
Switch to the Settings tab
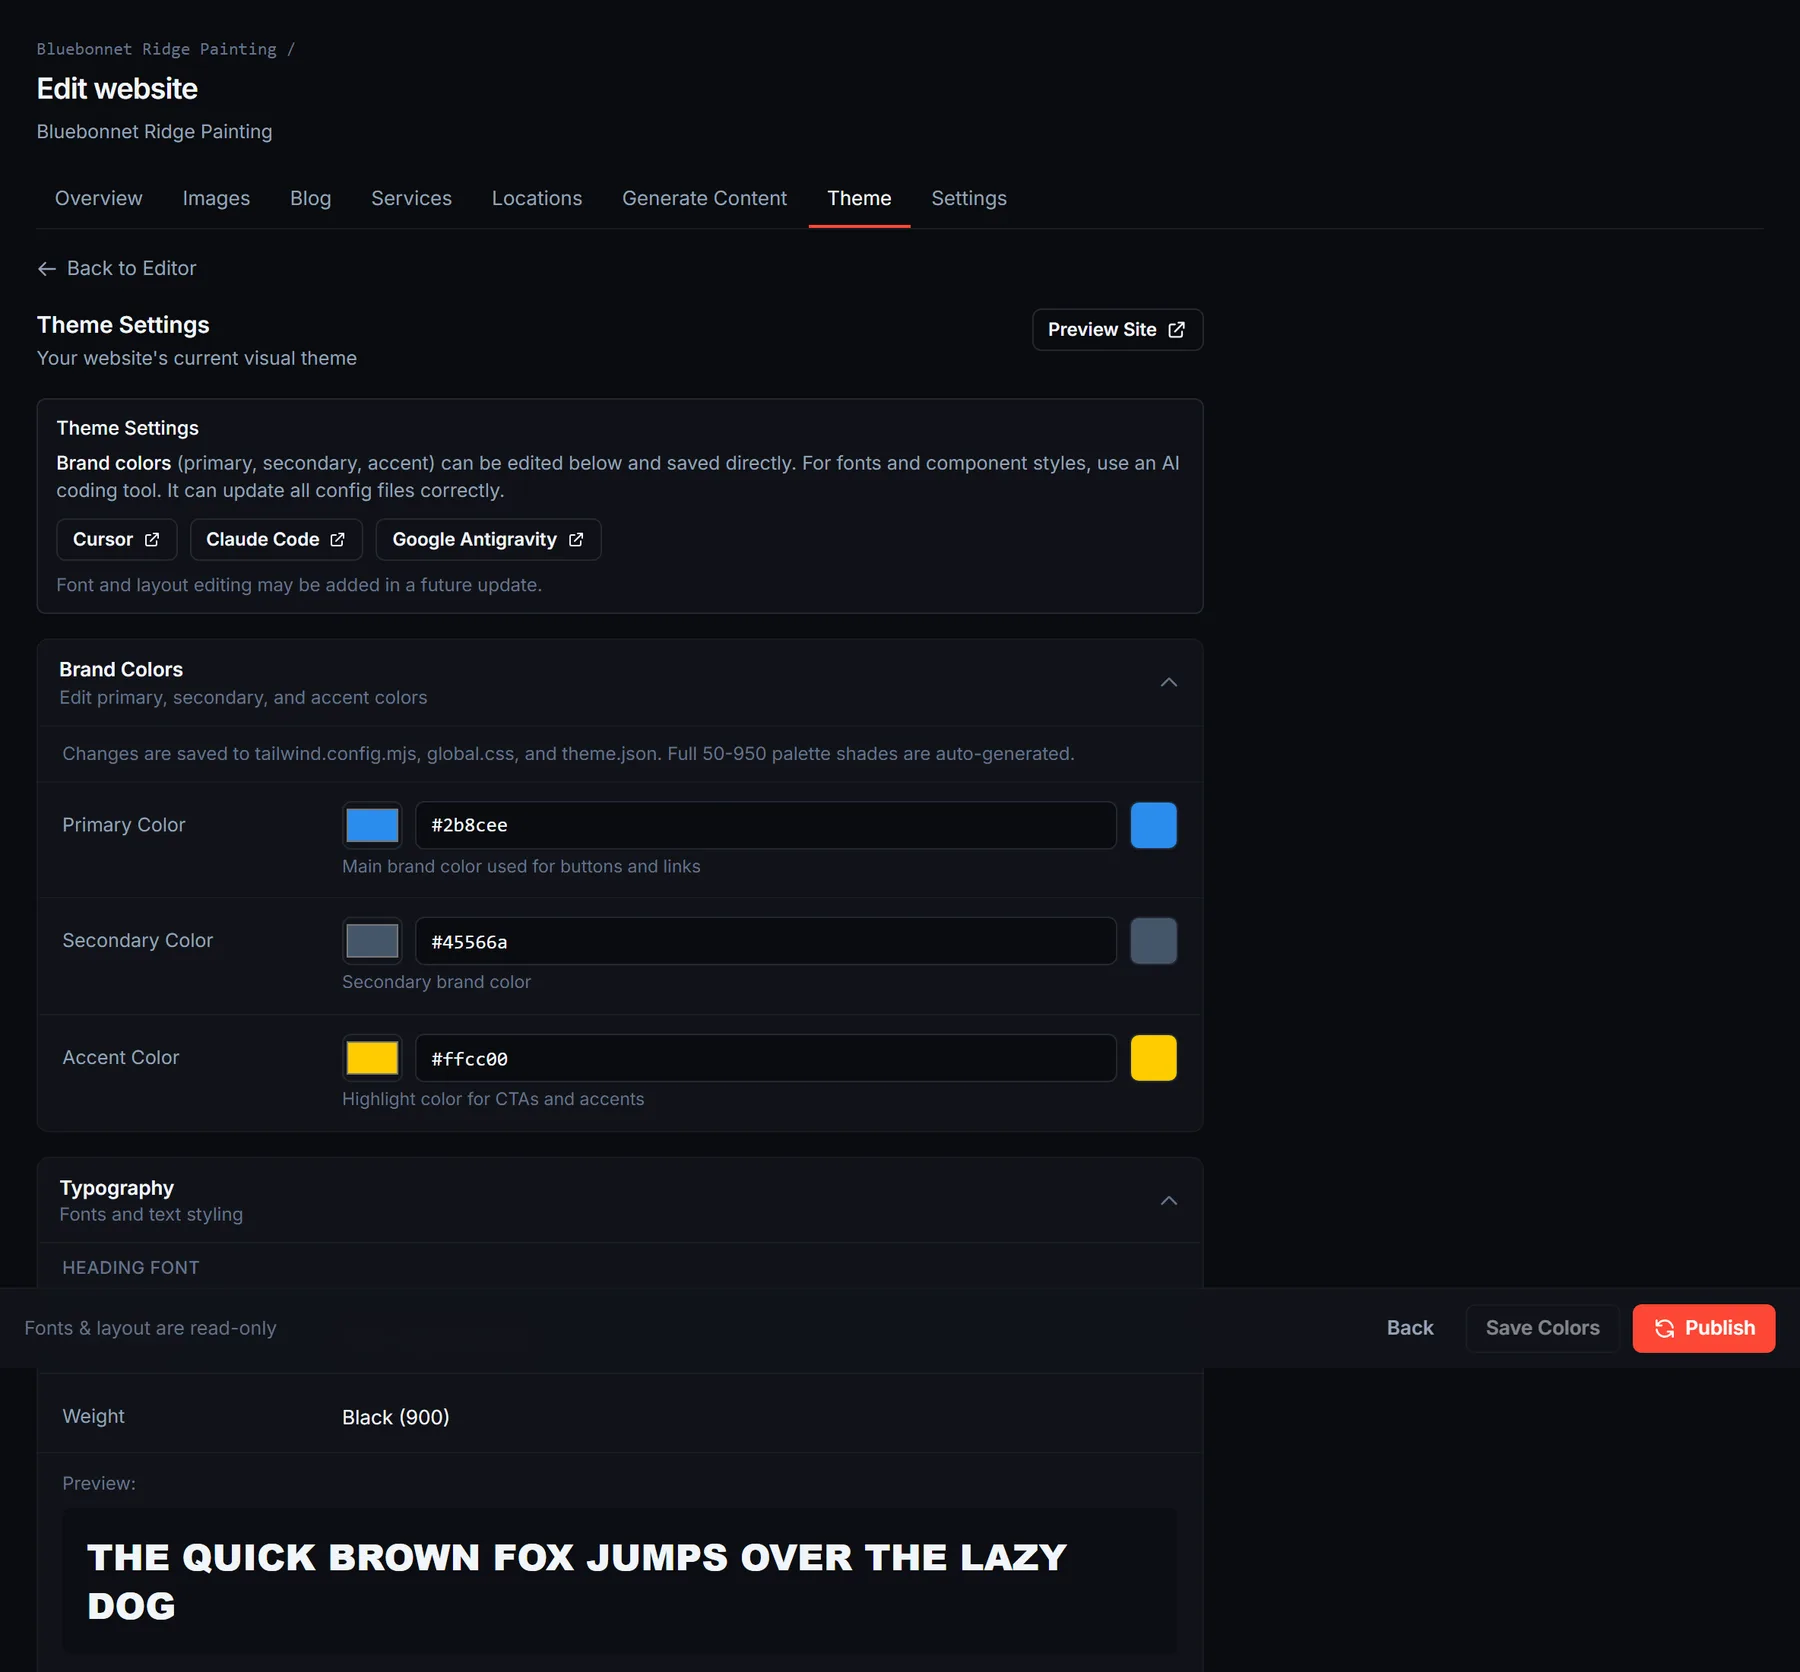coord(969,199)
